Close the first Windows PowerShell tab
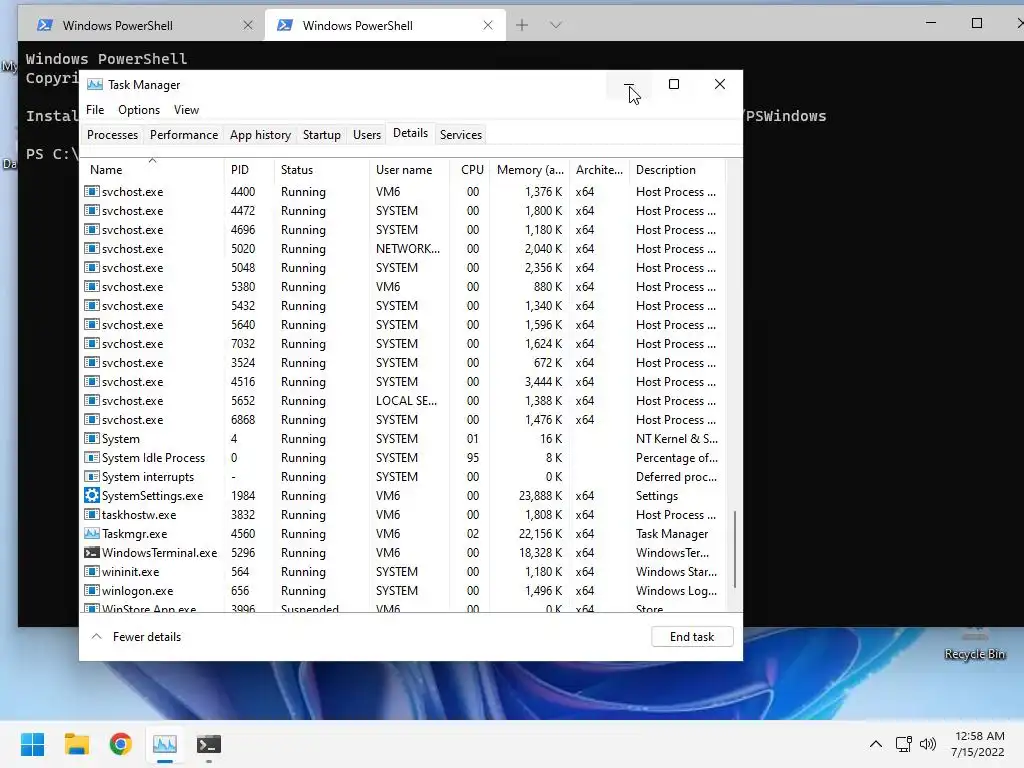 point(248,25)
